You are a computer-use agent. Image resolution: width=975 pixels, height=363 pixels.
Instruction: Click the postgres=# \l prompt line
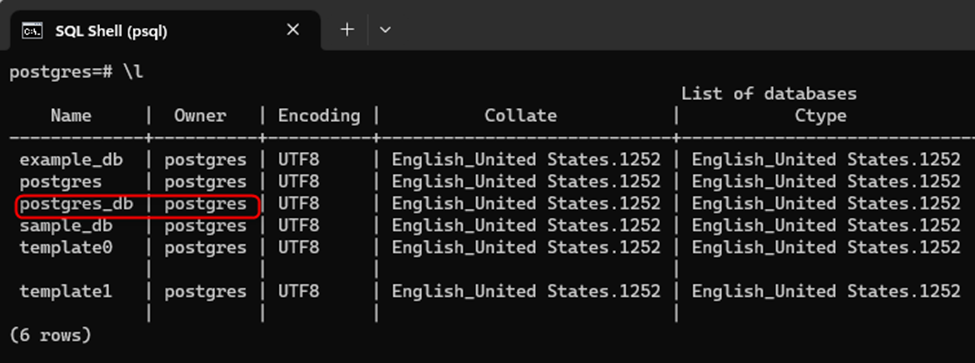[x=76, y=72]
